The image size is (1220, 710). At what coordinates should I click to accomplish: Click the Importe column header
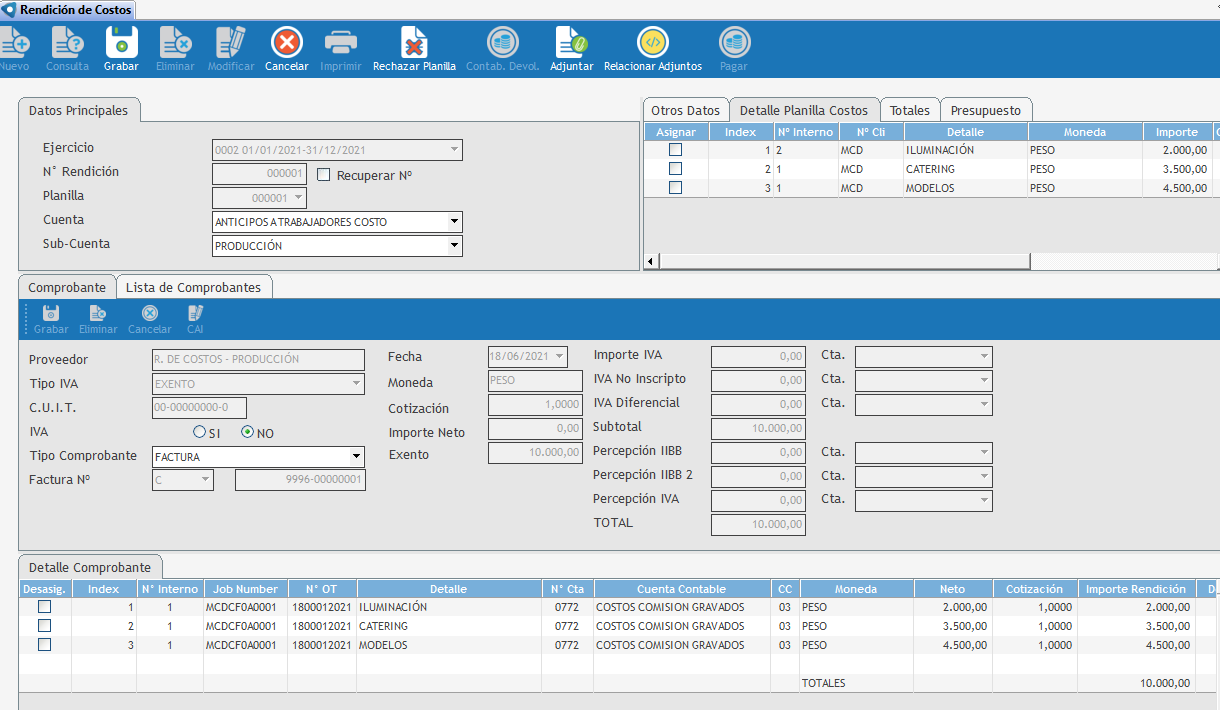click(x=1176, y=132)
